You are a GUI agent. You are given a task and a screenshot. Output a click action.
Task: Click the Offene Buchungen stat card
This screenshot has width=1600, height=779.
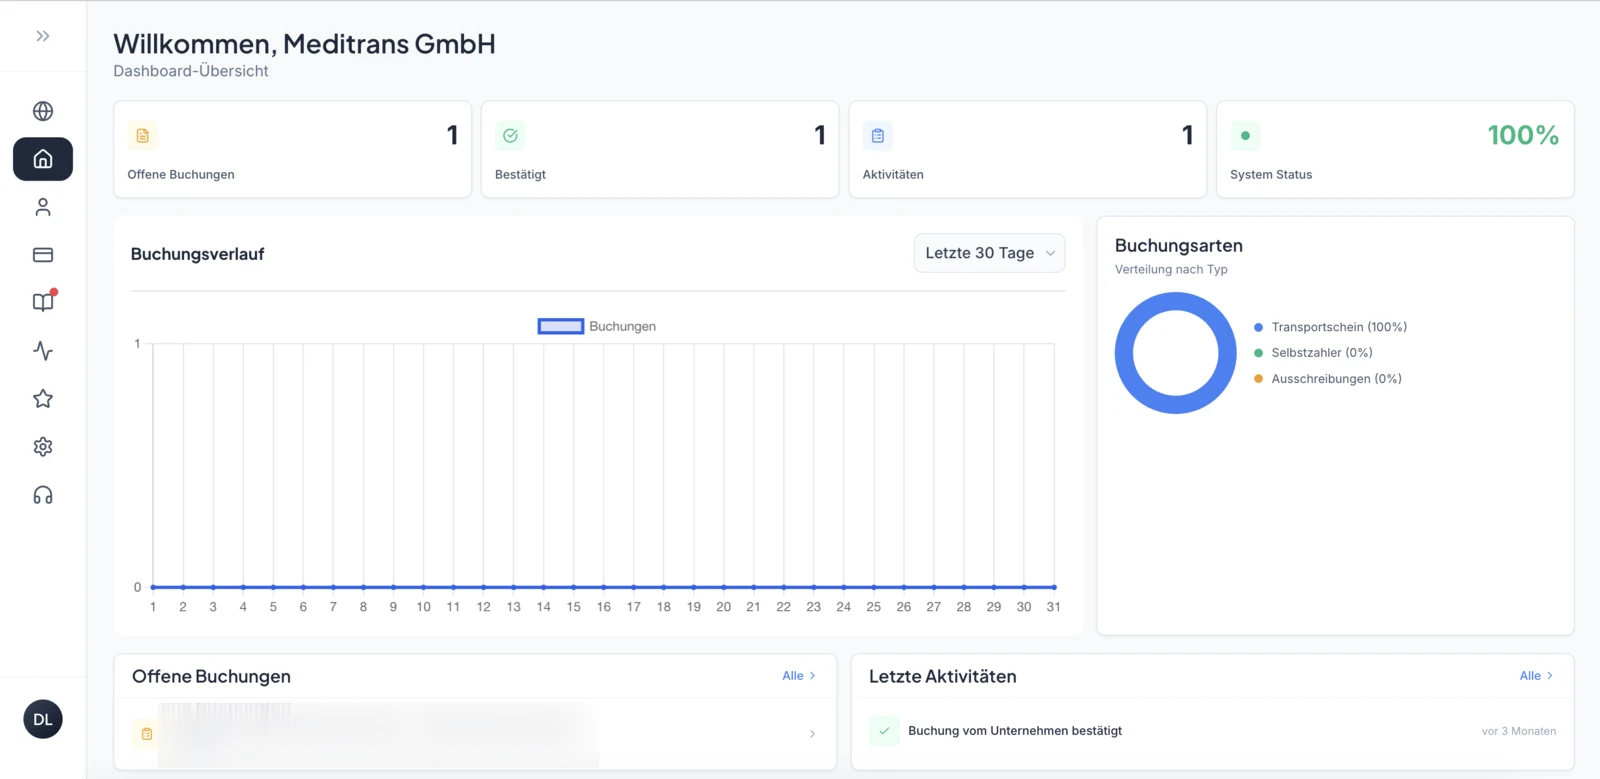click(x=293, y=149)
